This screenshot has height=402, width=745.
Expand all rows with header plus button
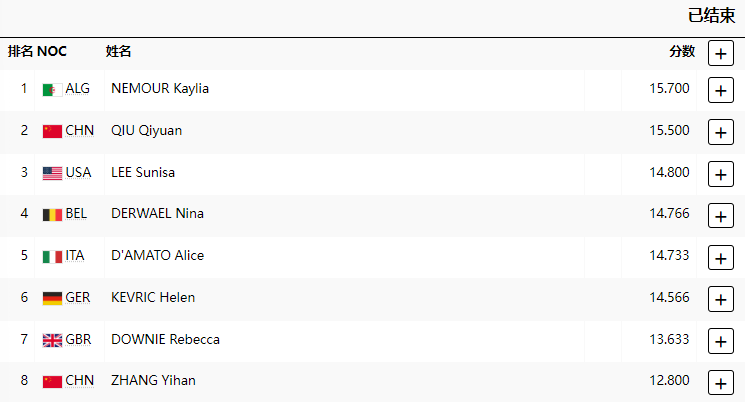[x=720, y=53]
